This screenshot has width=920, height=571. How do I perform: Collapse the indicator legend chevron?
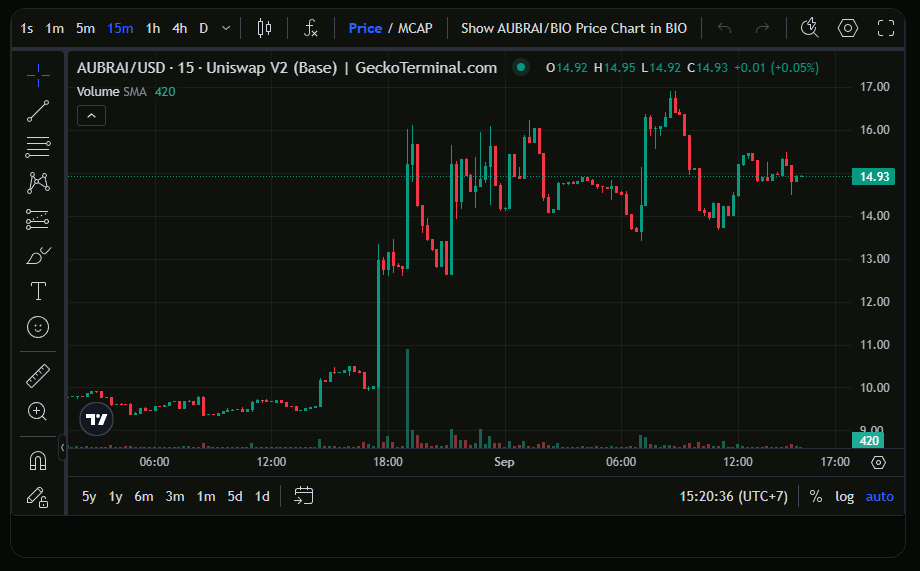92,116
